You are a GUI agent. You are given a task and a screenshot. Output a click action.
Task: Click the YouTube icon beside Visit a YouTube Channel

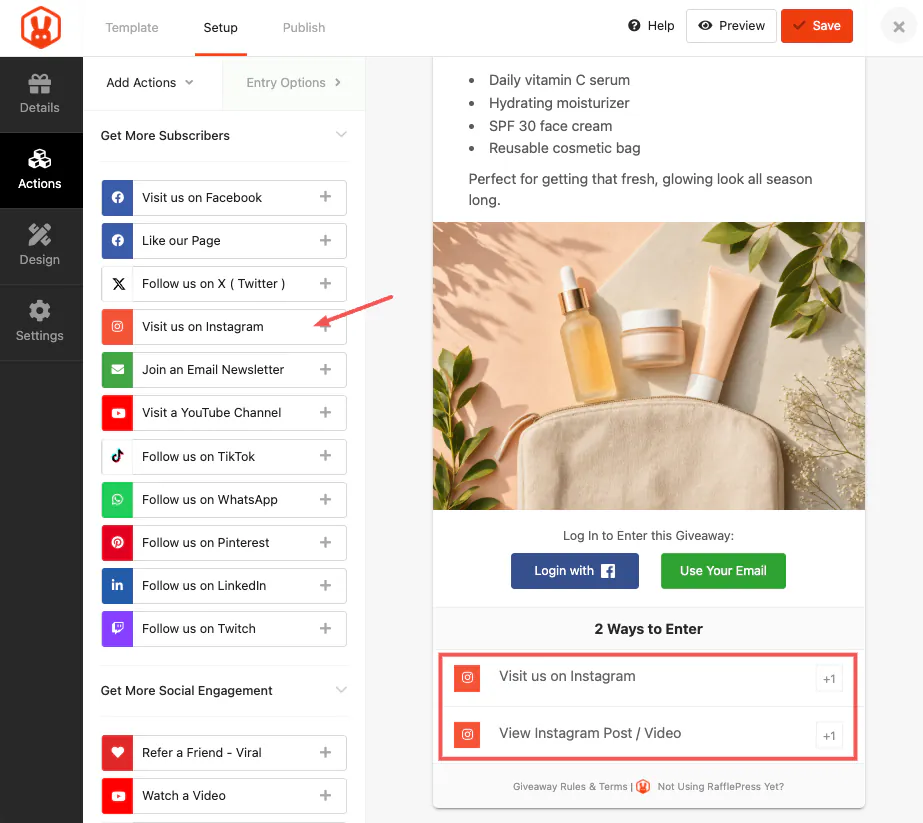[x=118, y=413]
